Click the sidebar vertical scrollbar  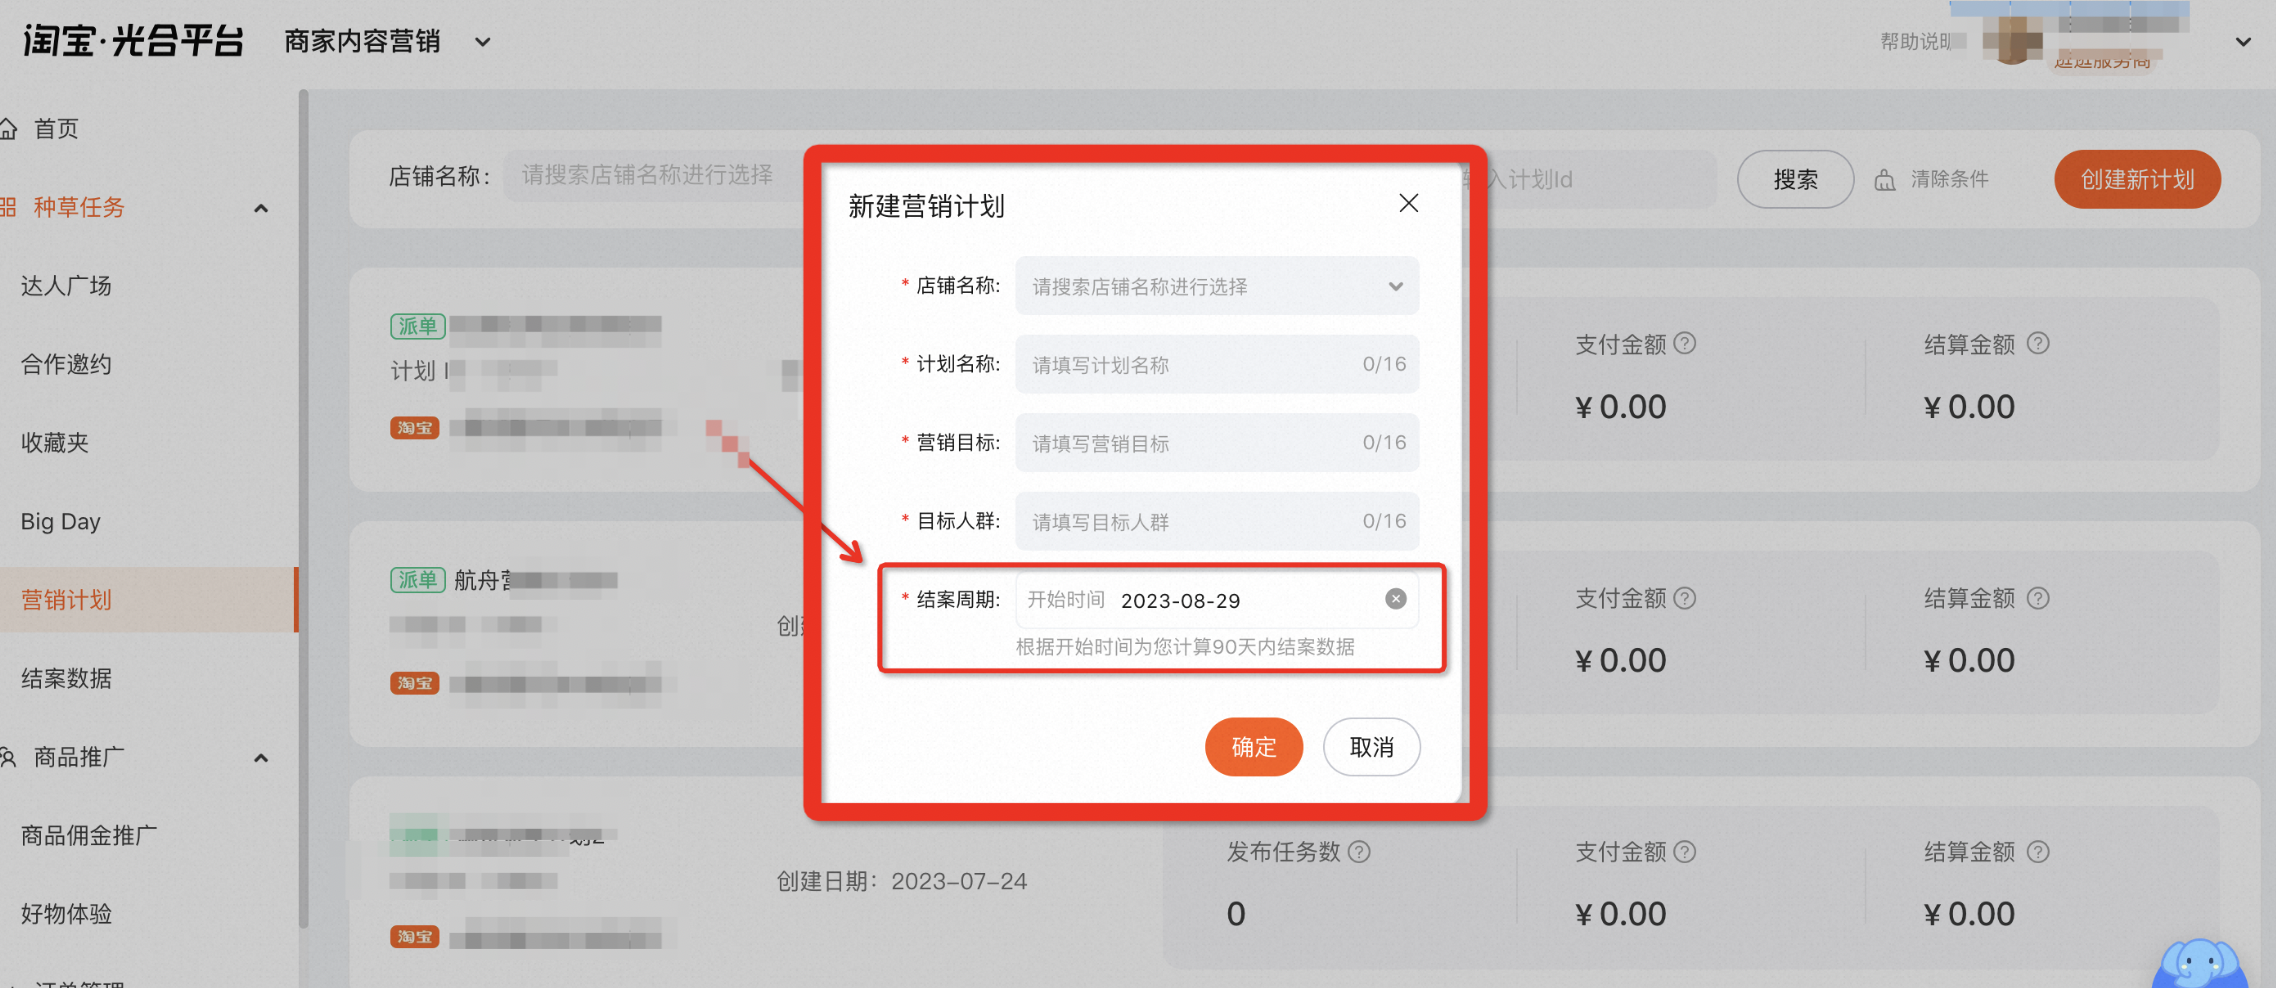point(303,510)
